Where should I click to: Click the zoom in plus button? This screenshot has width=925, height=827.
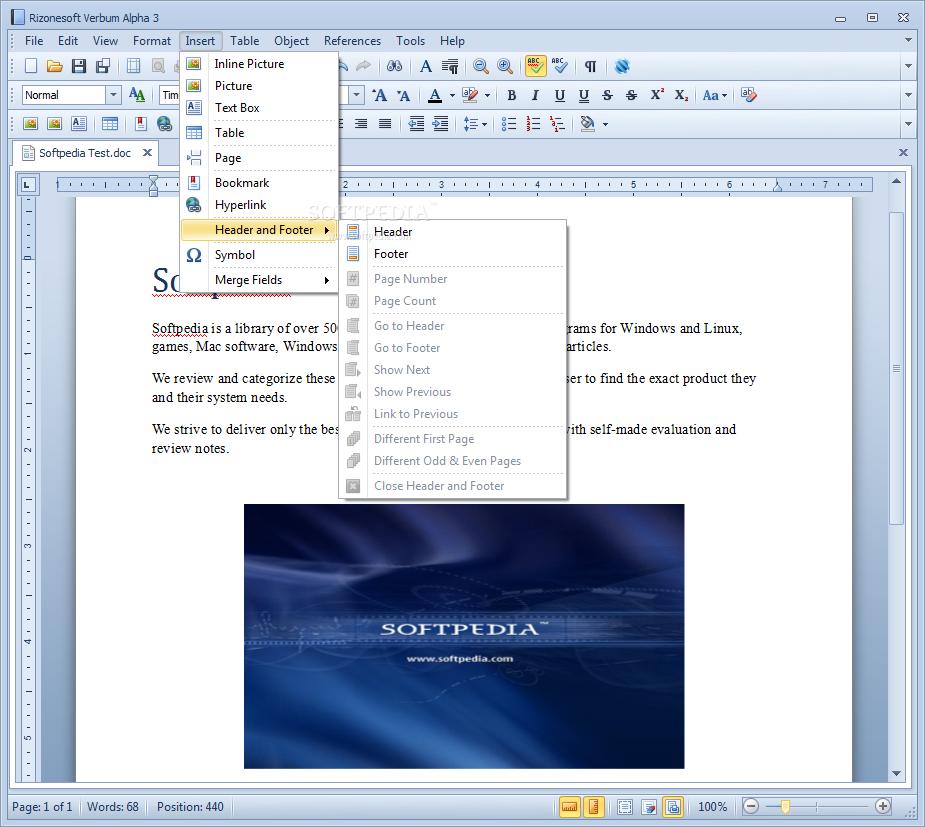point(883,806)
